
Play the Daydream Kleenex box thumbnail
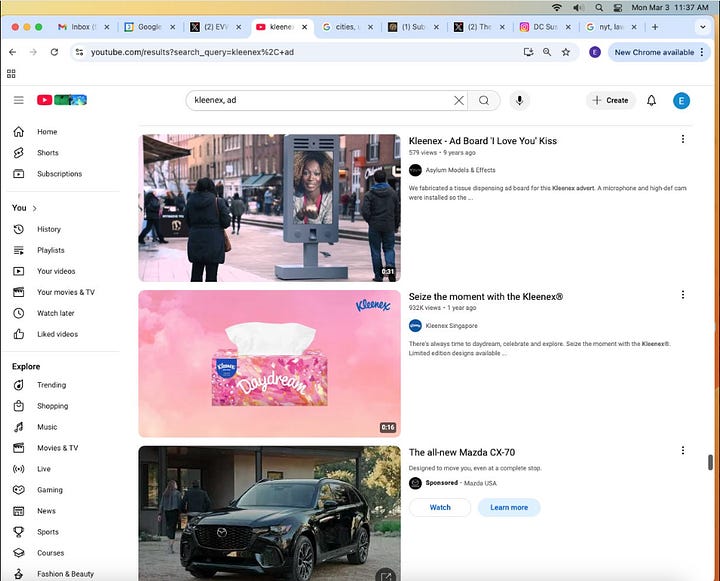(270, 364)
